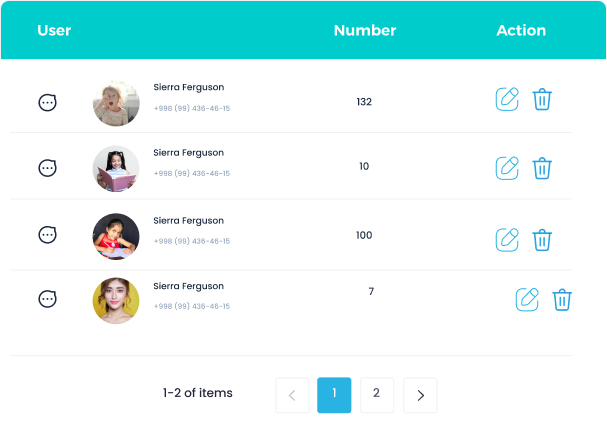
Task: Delete the row with number 7
Action: point(562,299)
